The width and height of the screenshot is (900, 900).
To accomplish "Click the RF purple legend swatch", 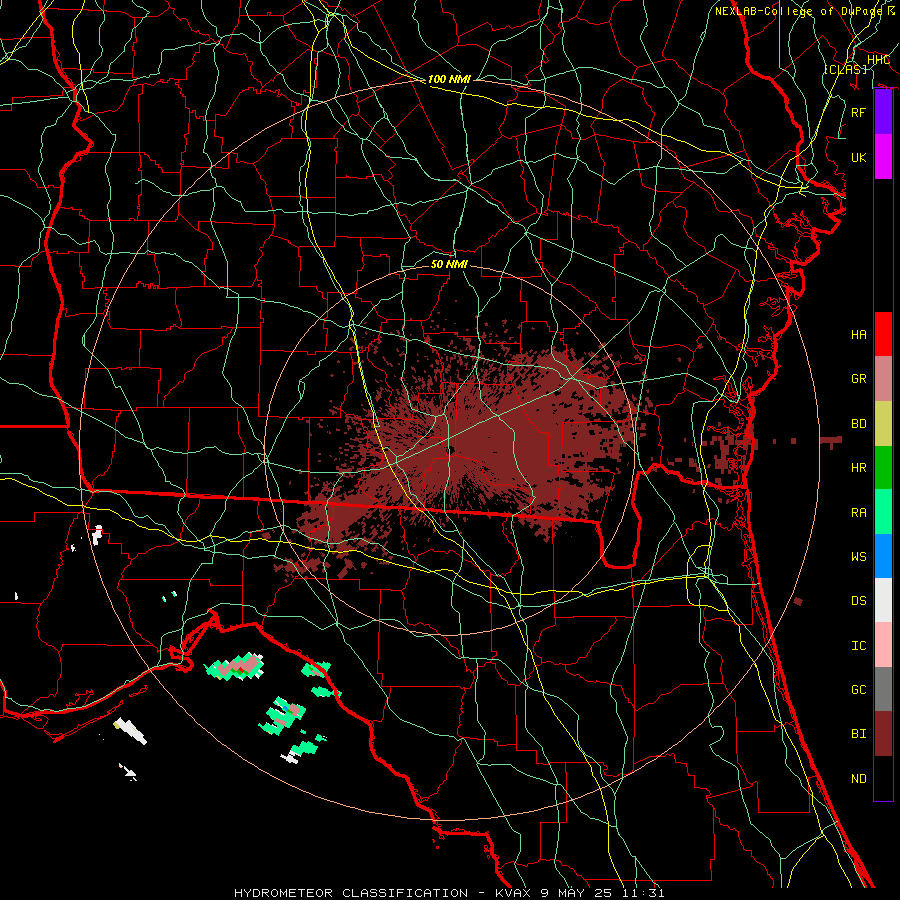I will (883, 112).
